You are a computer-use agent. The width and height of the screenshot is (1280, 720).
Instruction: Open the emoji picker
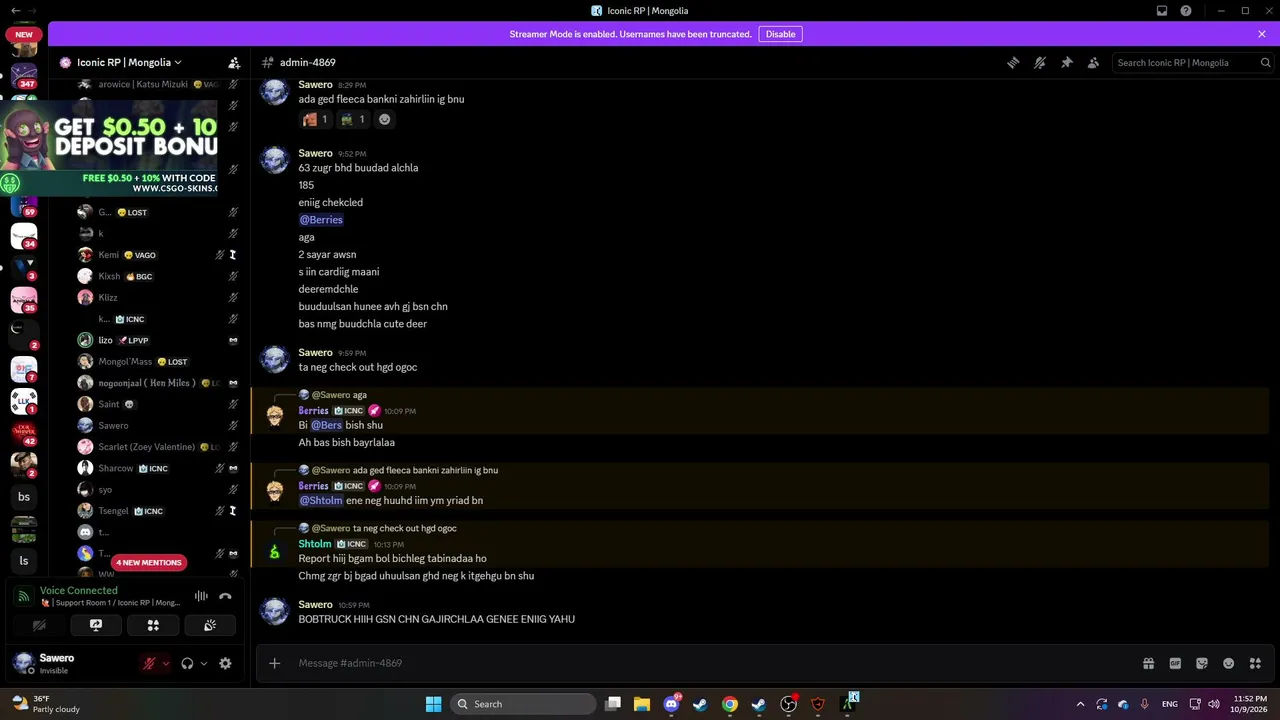[1229, 663]
